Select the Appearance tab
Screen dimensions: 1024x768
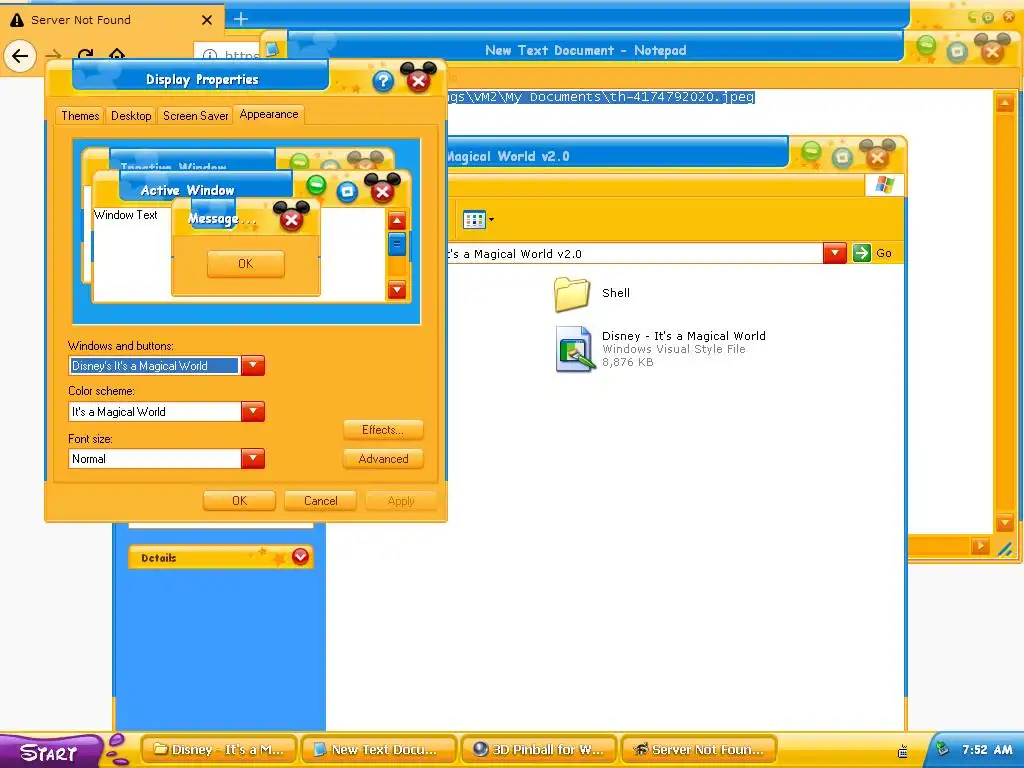tap(268, 114)
